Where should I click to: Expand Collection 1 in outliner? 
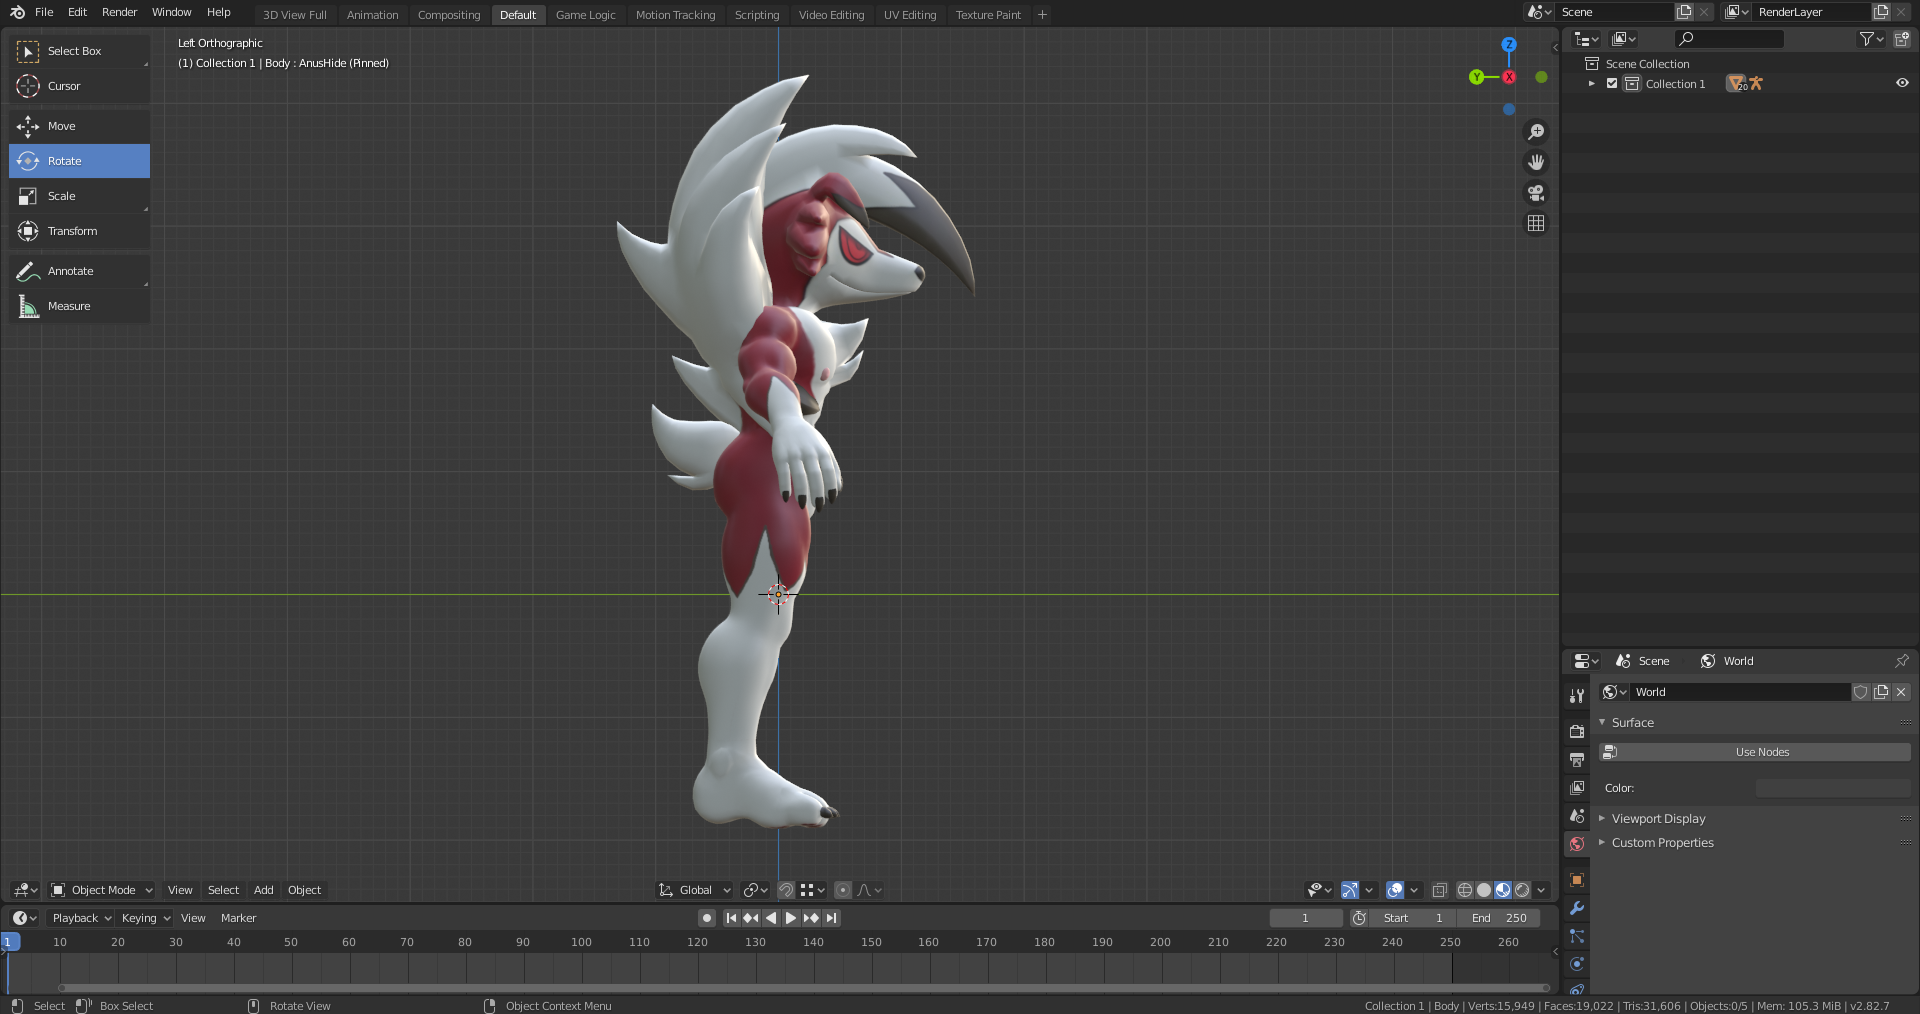tap(1592, 84)
